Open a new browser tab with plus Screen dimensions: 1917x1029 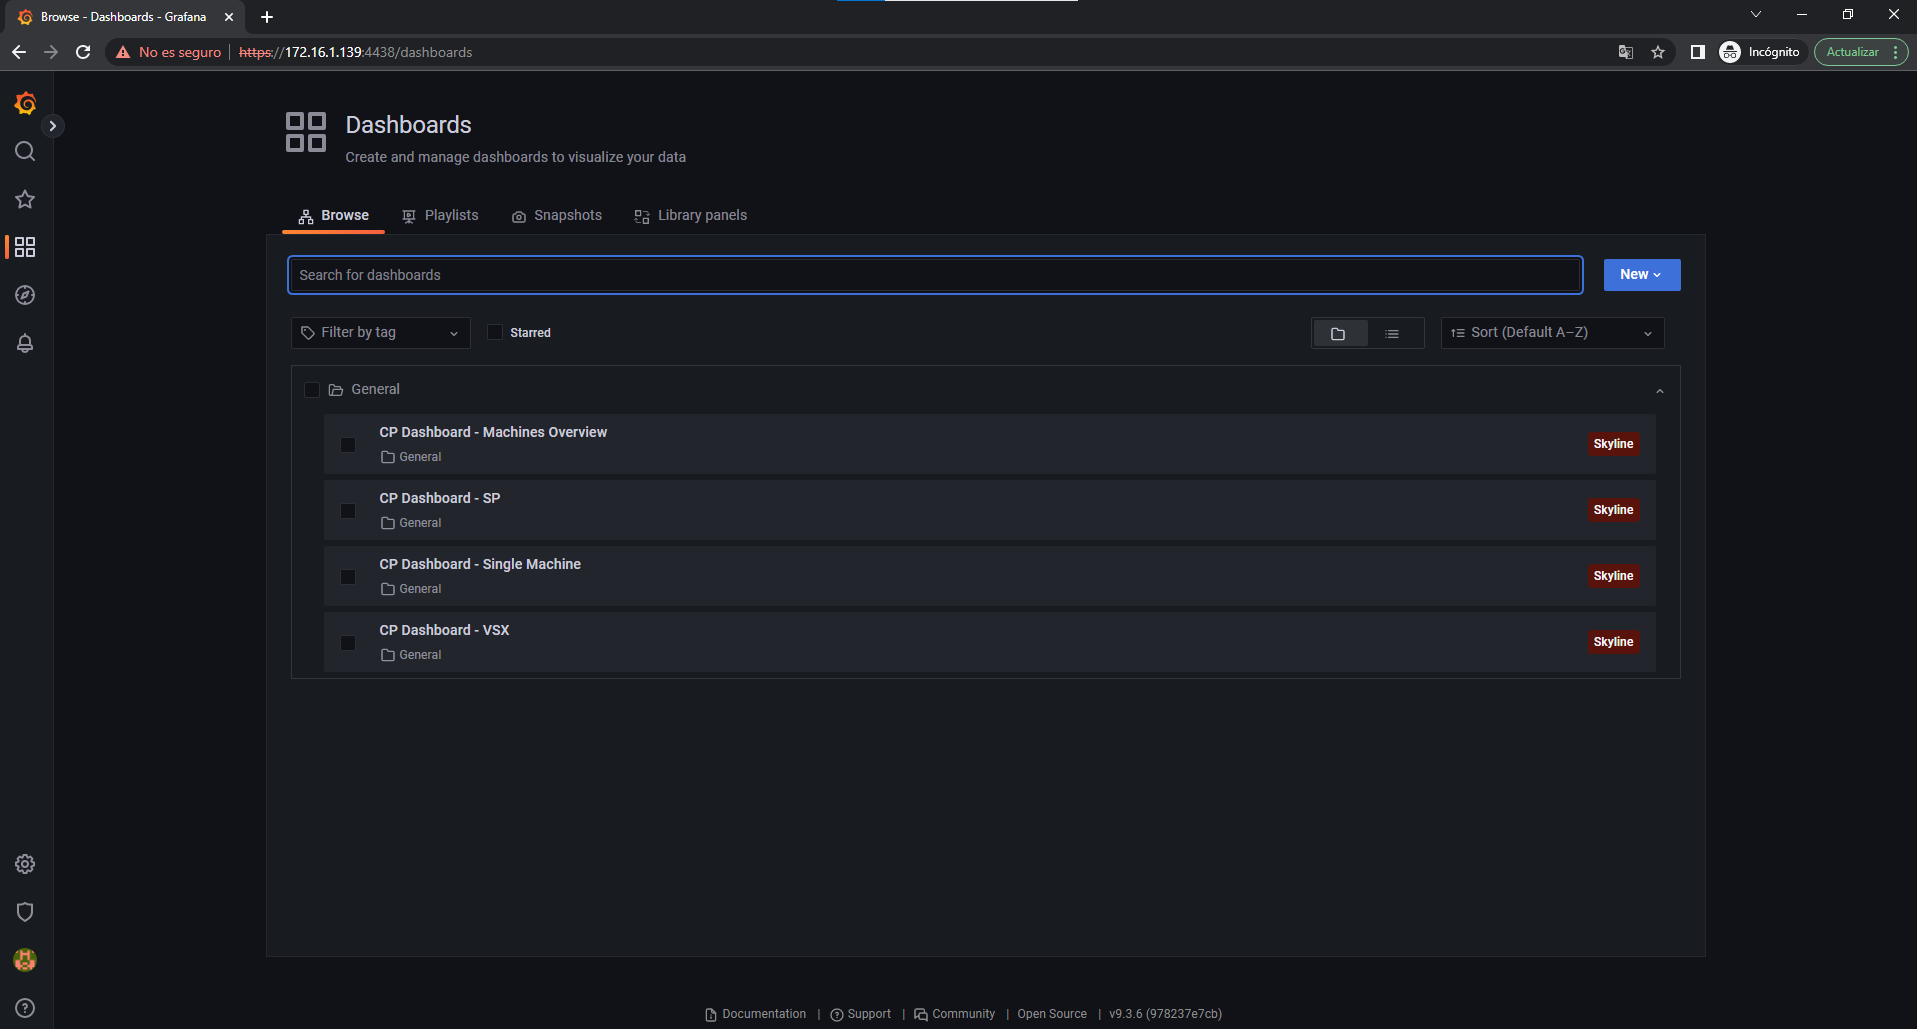click(x=267, y=17)
